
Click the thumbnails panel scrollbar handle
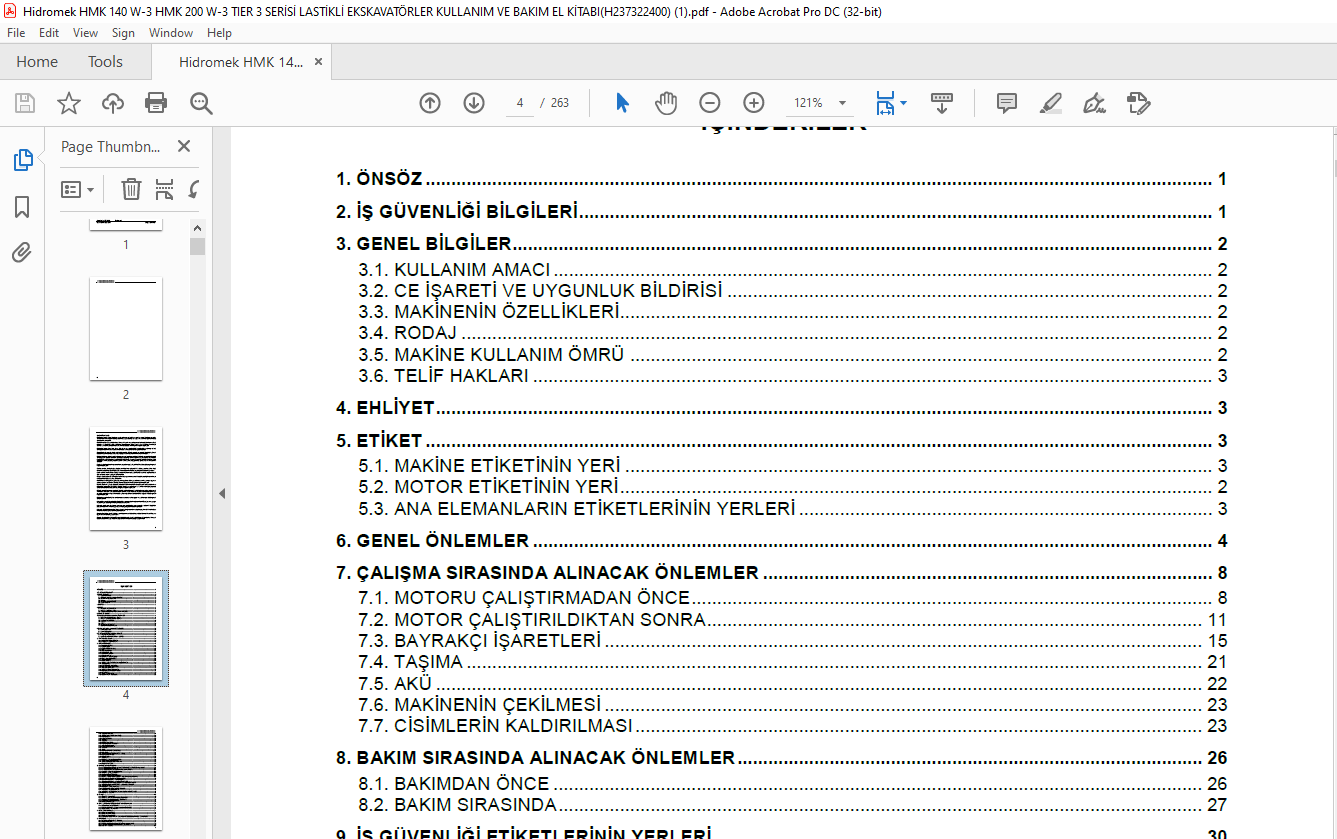pos(198,246)
